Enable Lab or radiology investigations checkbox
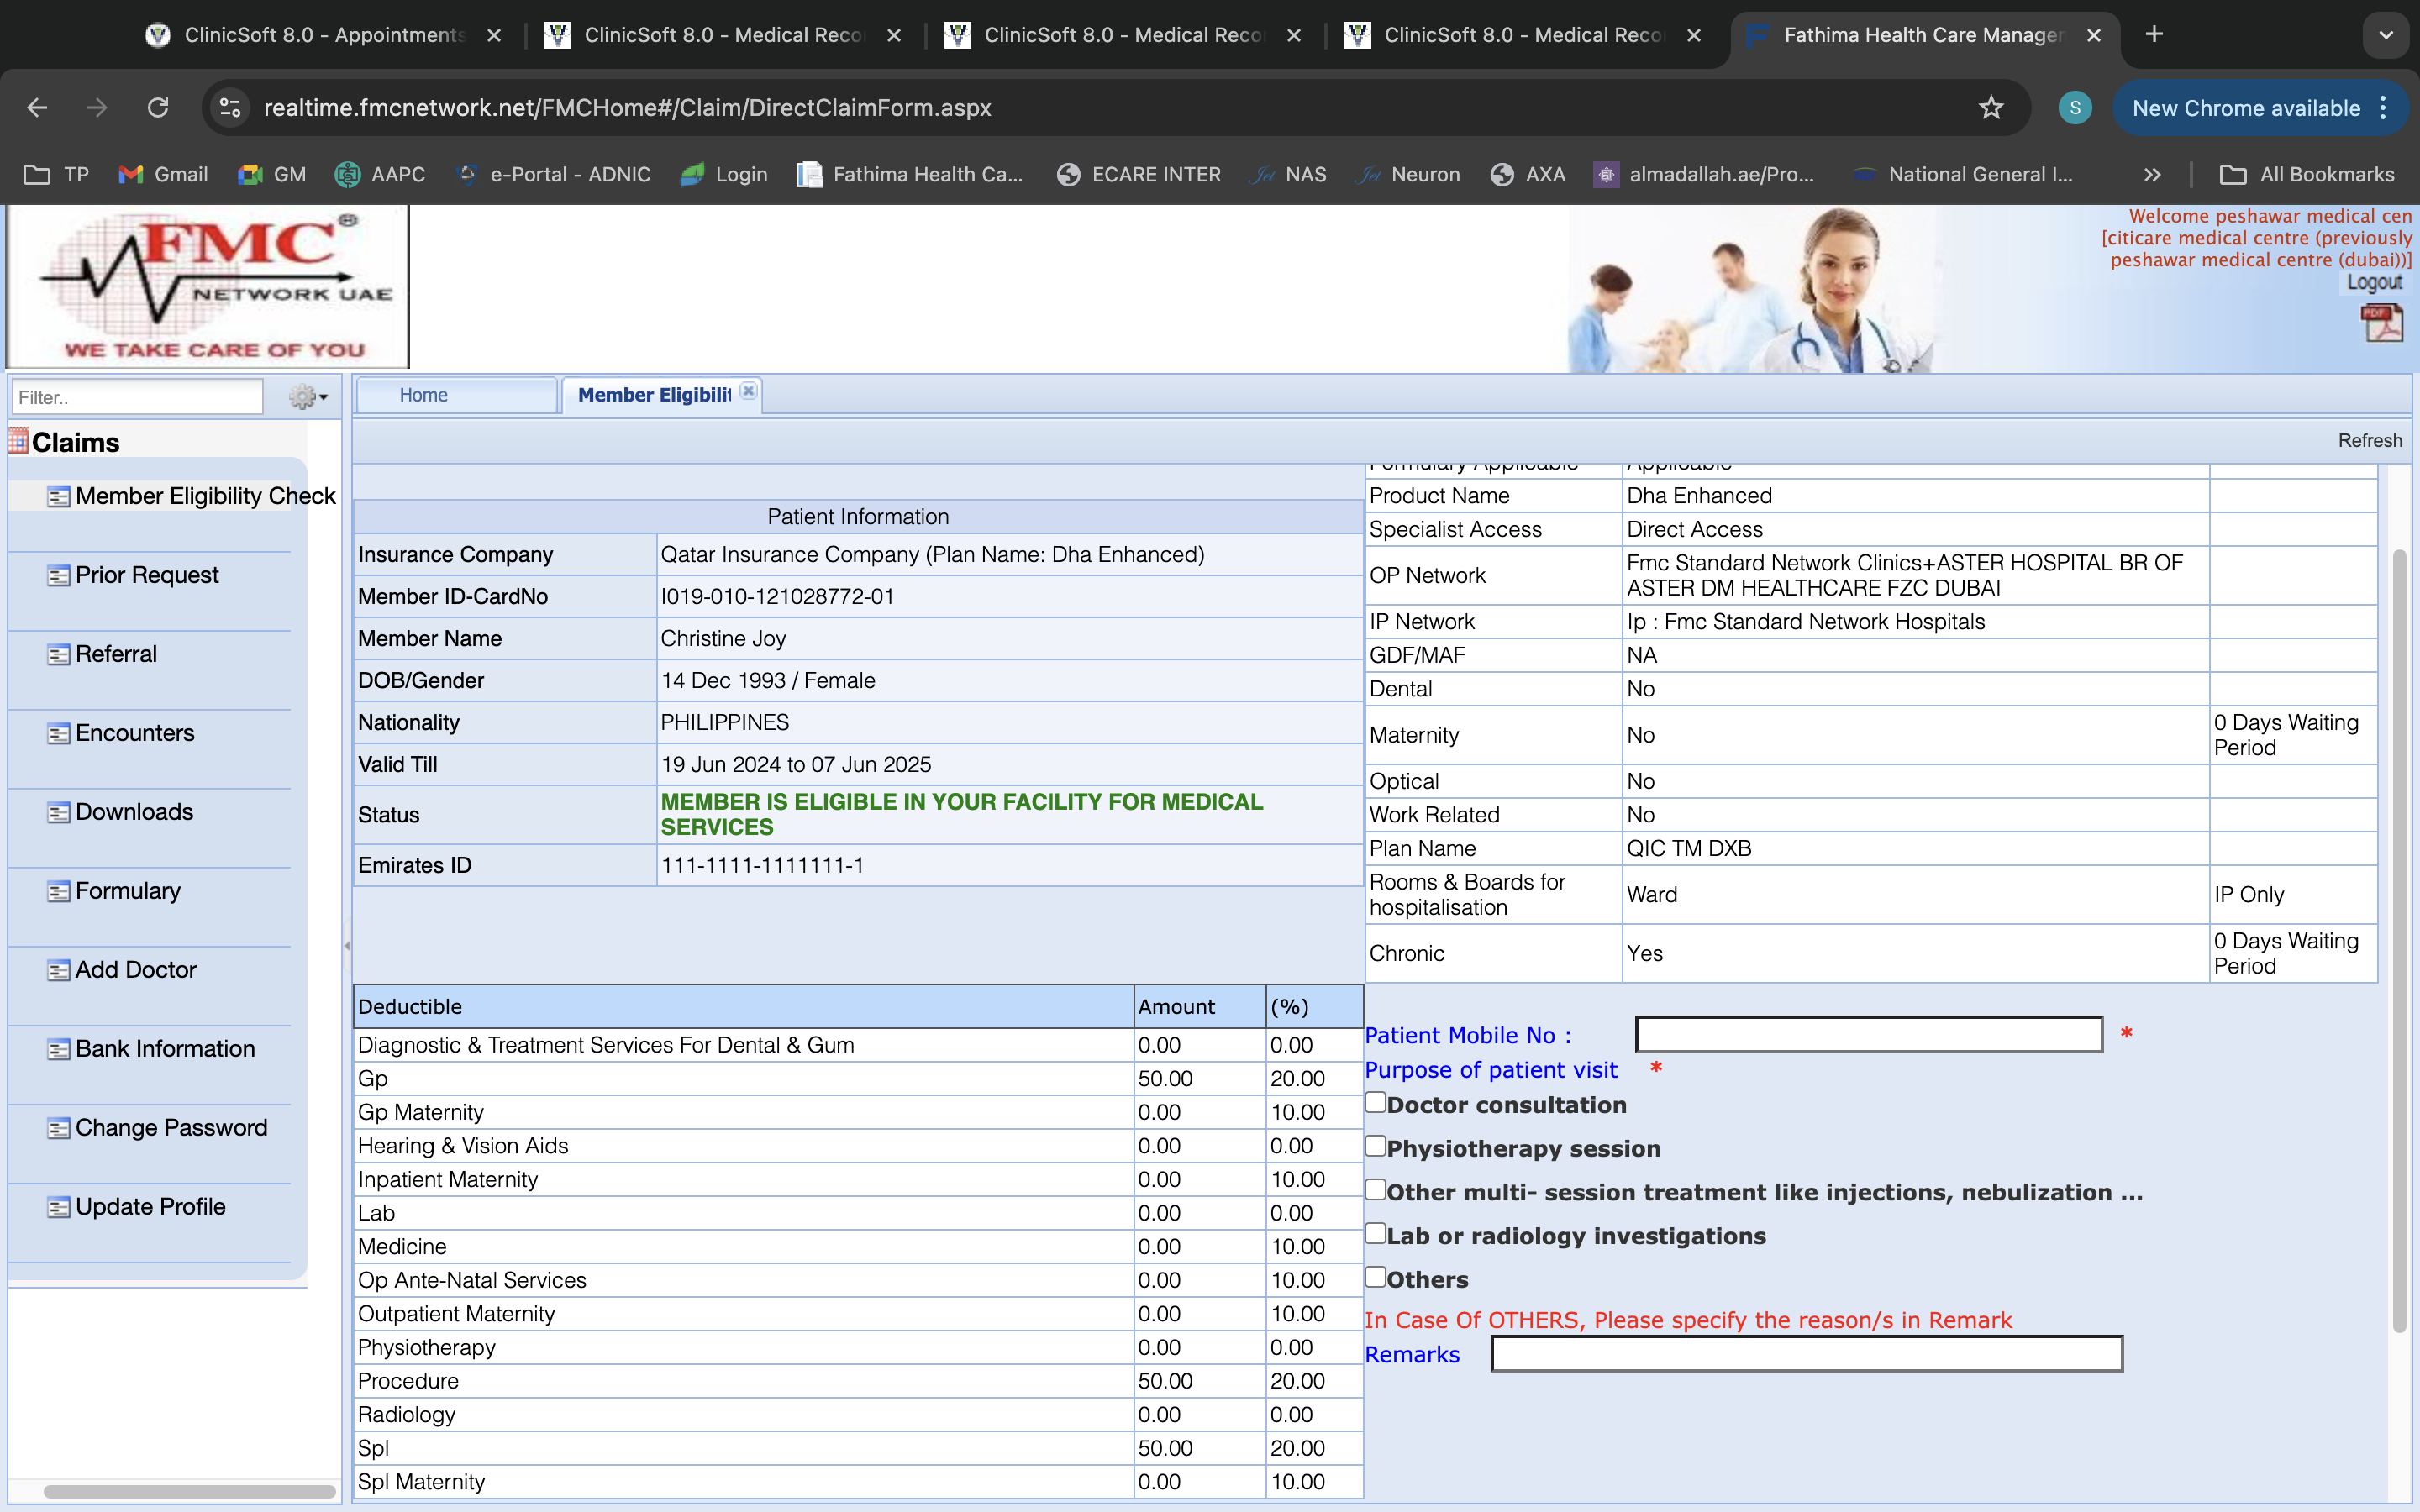 point(1376,1233)
